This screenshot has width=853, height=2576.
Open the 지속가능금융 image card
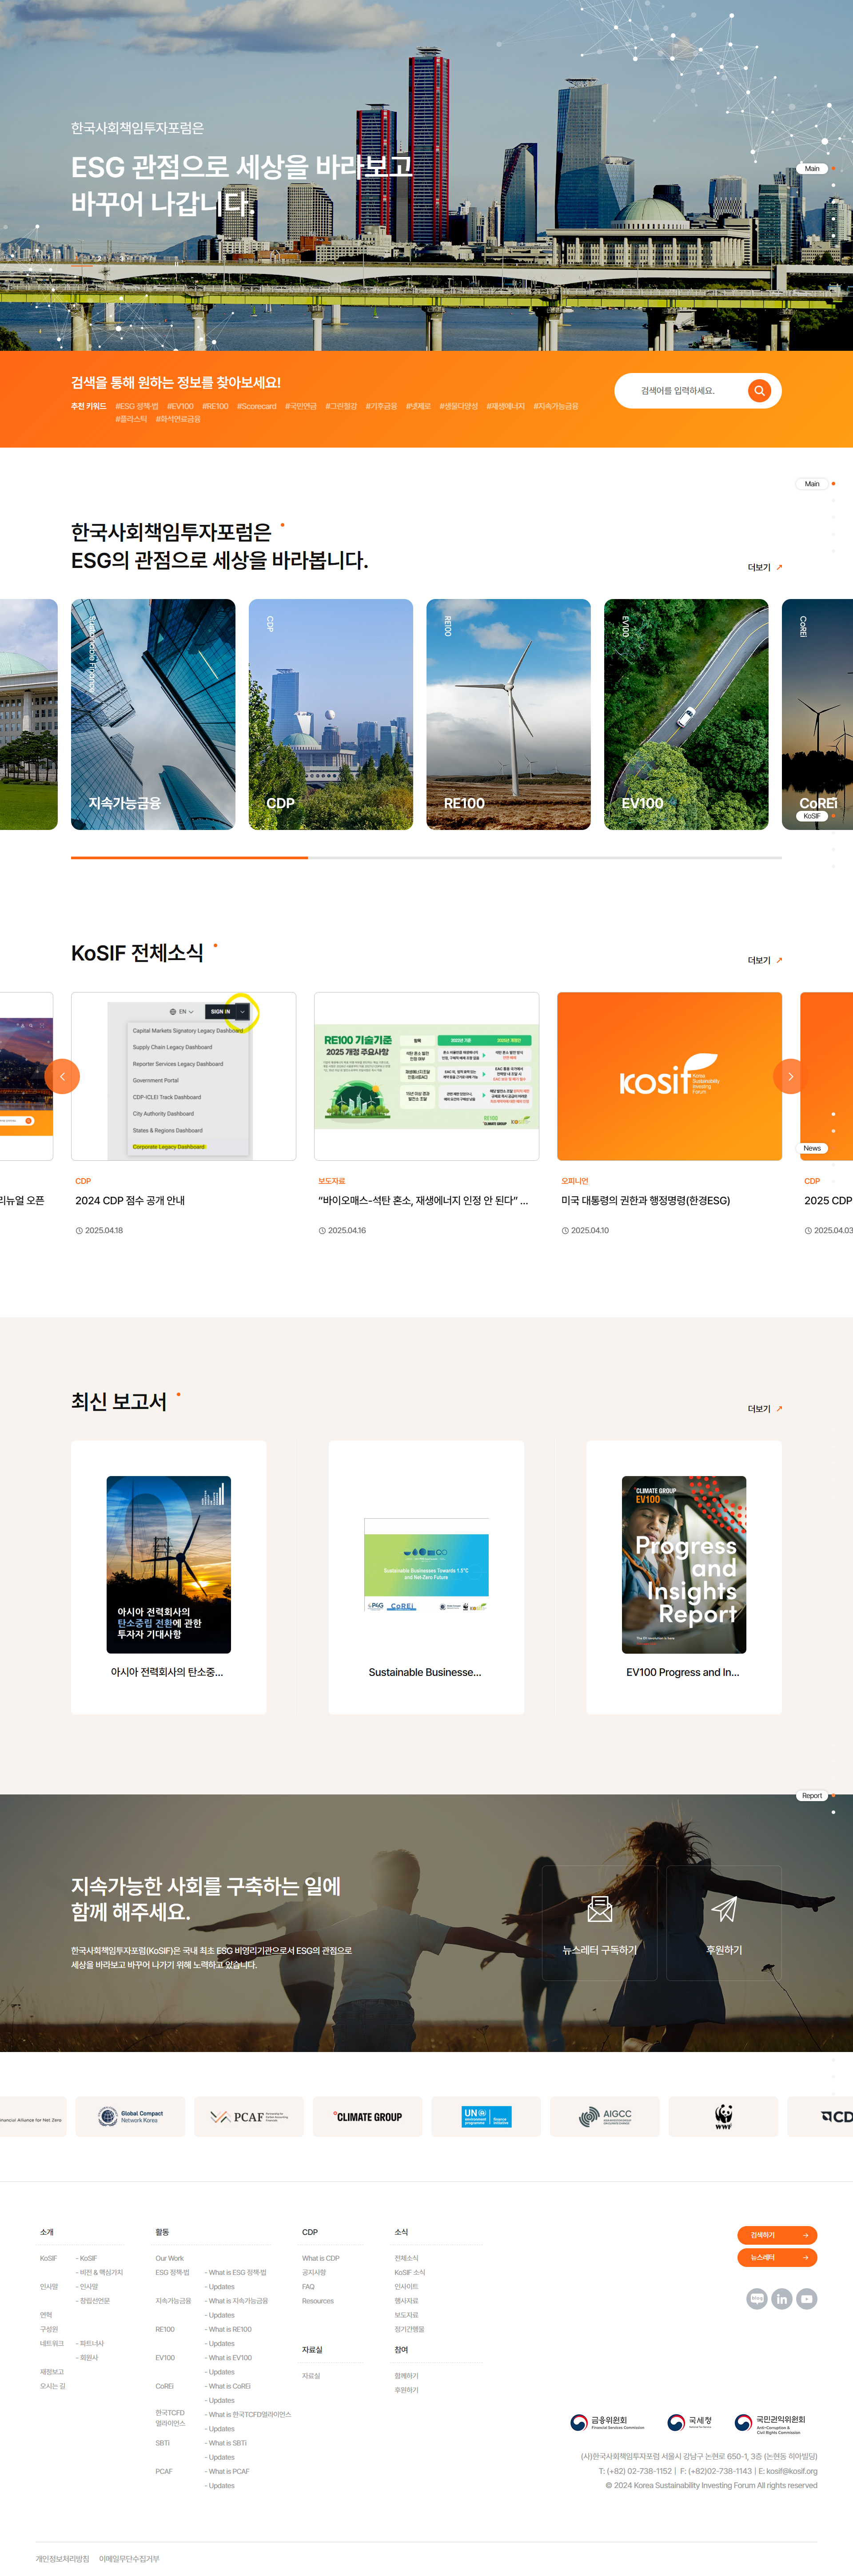point(153,714)
